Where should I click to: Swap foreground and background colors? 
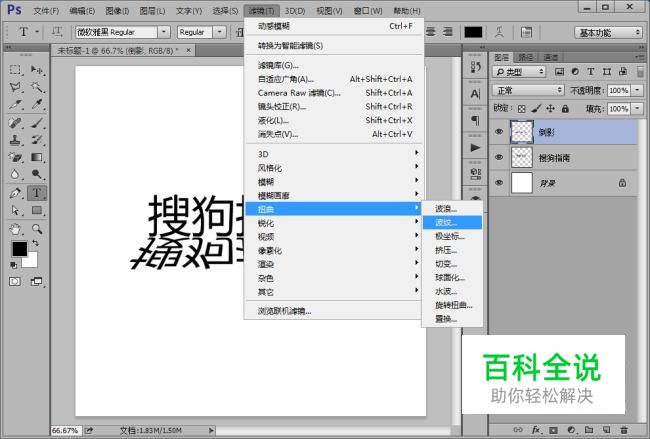(x=36, y=243)
